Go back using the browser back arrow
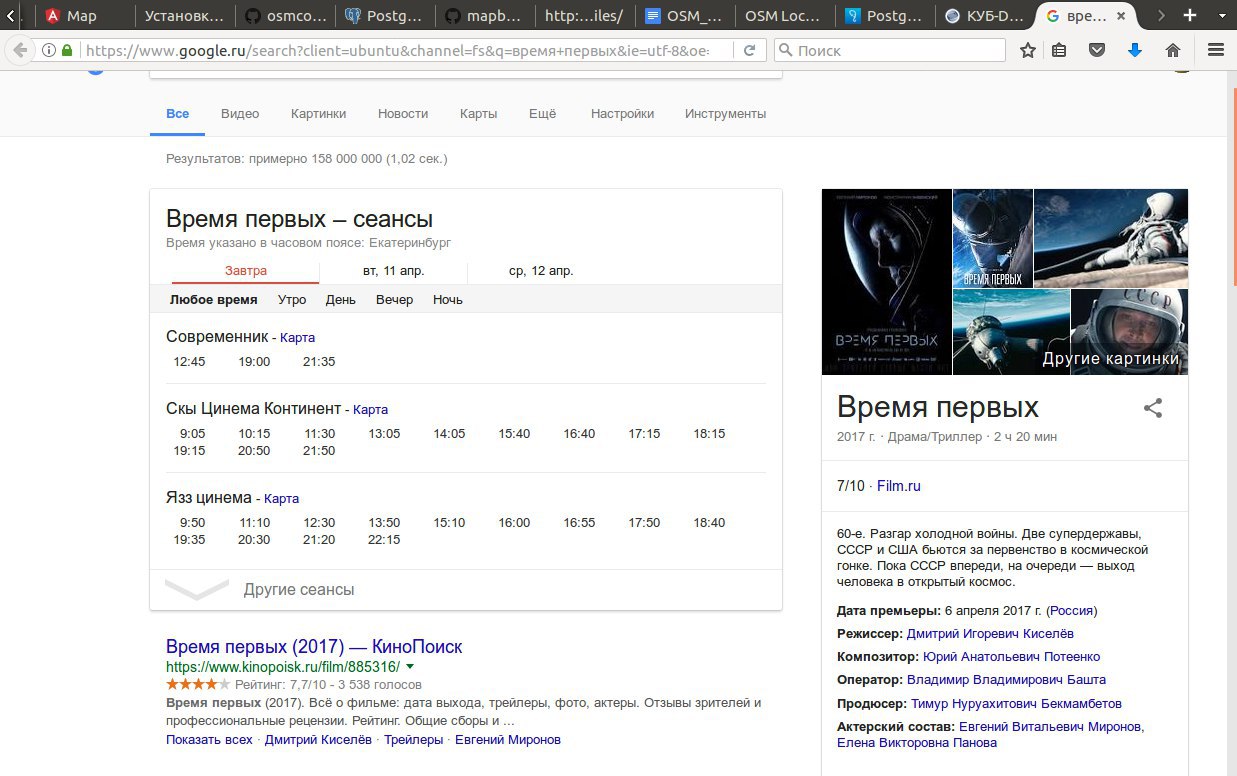The height and width of the screenshot is (776, 1237). coord(18,50)
